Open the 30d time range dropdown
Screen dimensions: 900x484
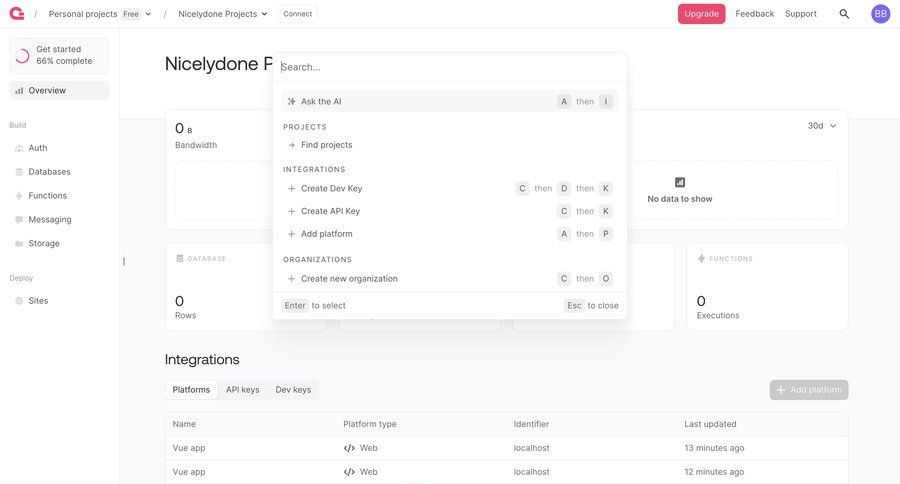(821, 126)
